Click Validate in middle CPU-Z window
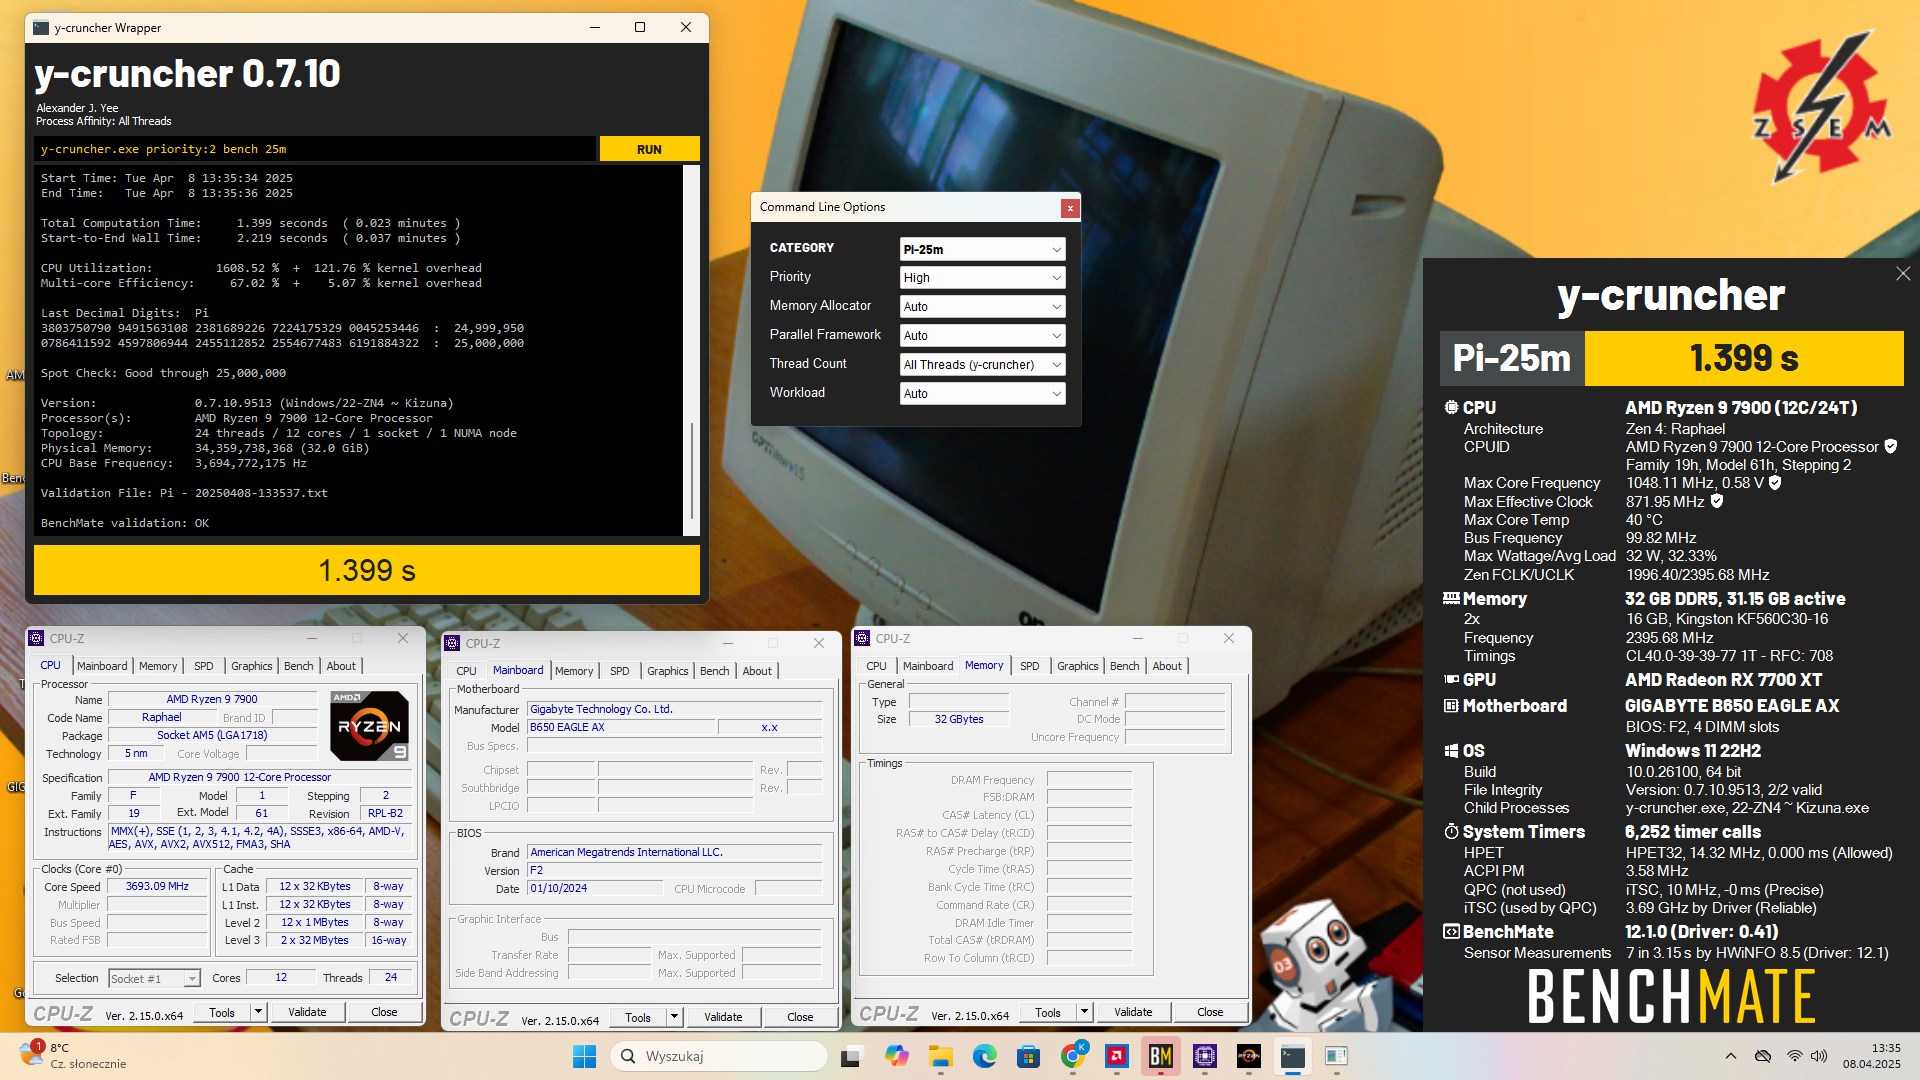1920x1080 pixels. (723, 1017)
